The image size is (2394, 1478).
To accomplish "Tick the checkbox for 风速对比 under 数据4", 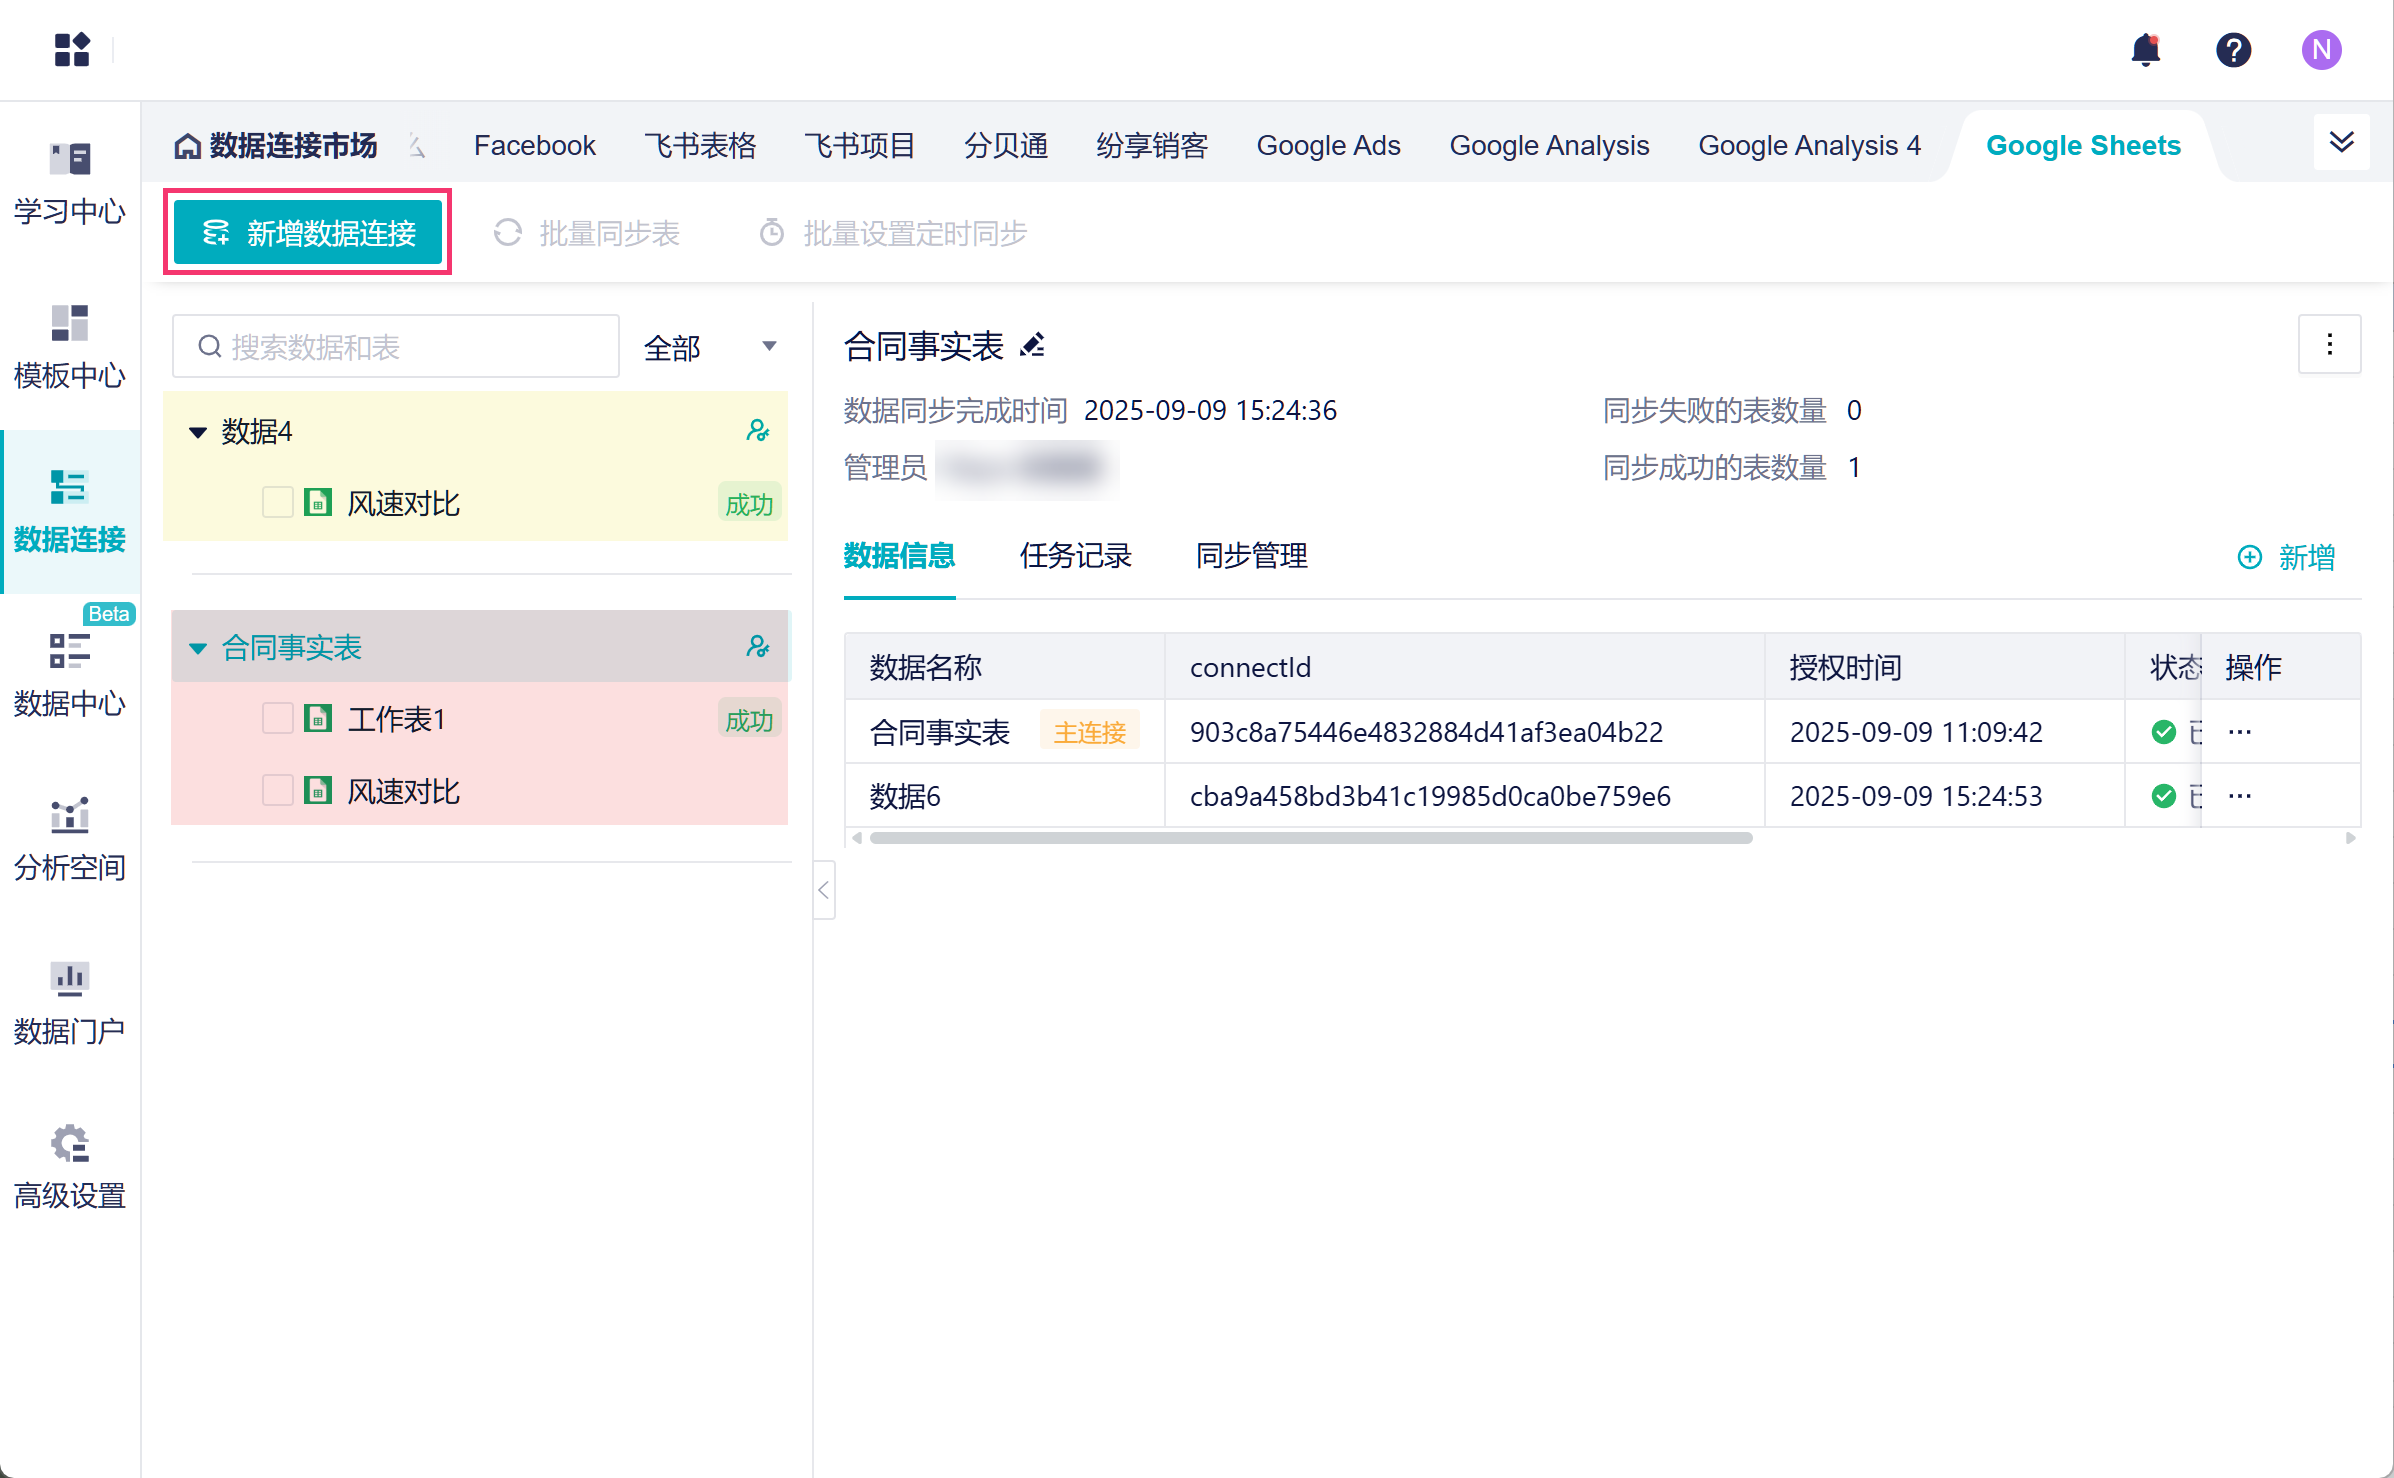I will [x=277, y=503].
